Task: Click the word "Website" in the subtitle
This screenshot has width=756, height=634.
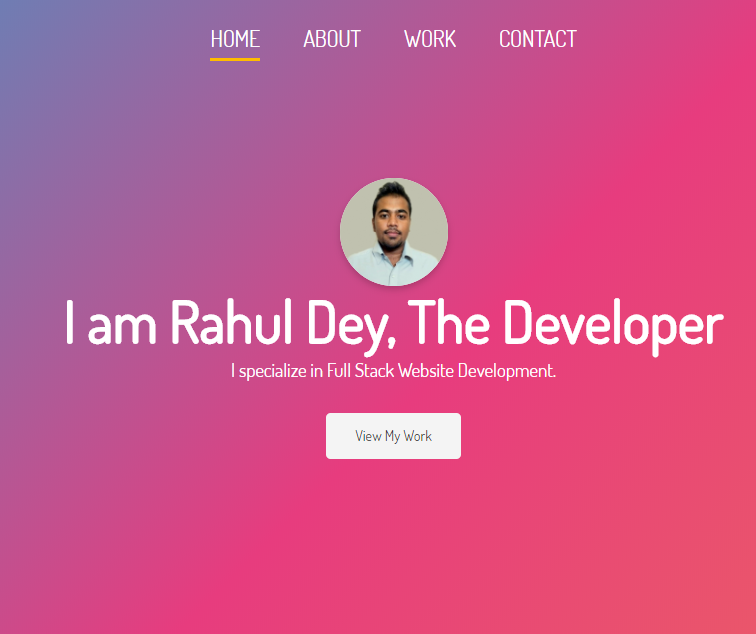Action: (x=426, y=370)
